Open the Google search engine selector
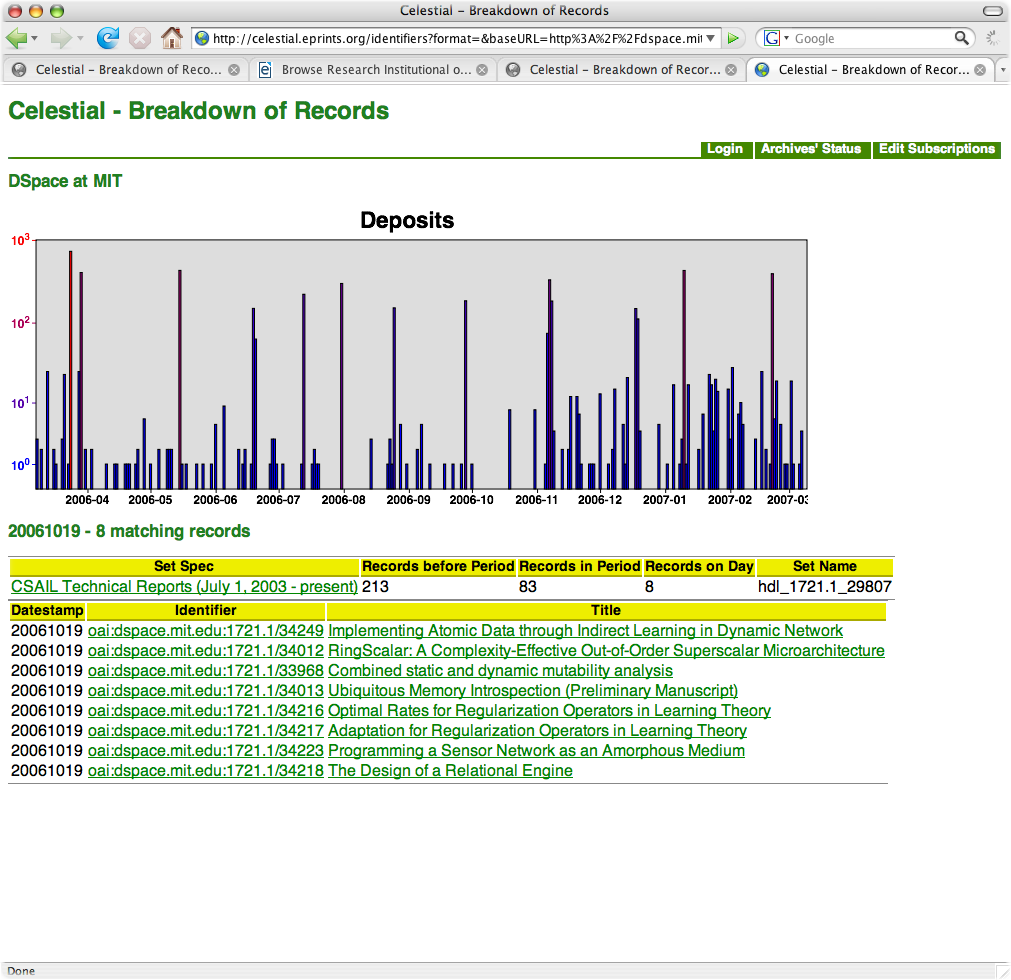Viewport: 1011px width, 980px height. (776, 39)
